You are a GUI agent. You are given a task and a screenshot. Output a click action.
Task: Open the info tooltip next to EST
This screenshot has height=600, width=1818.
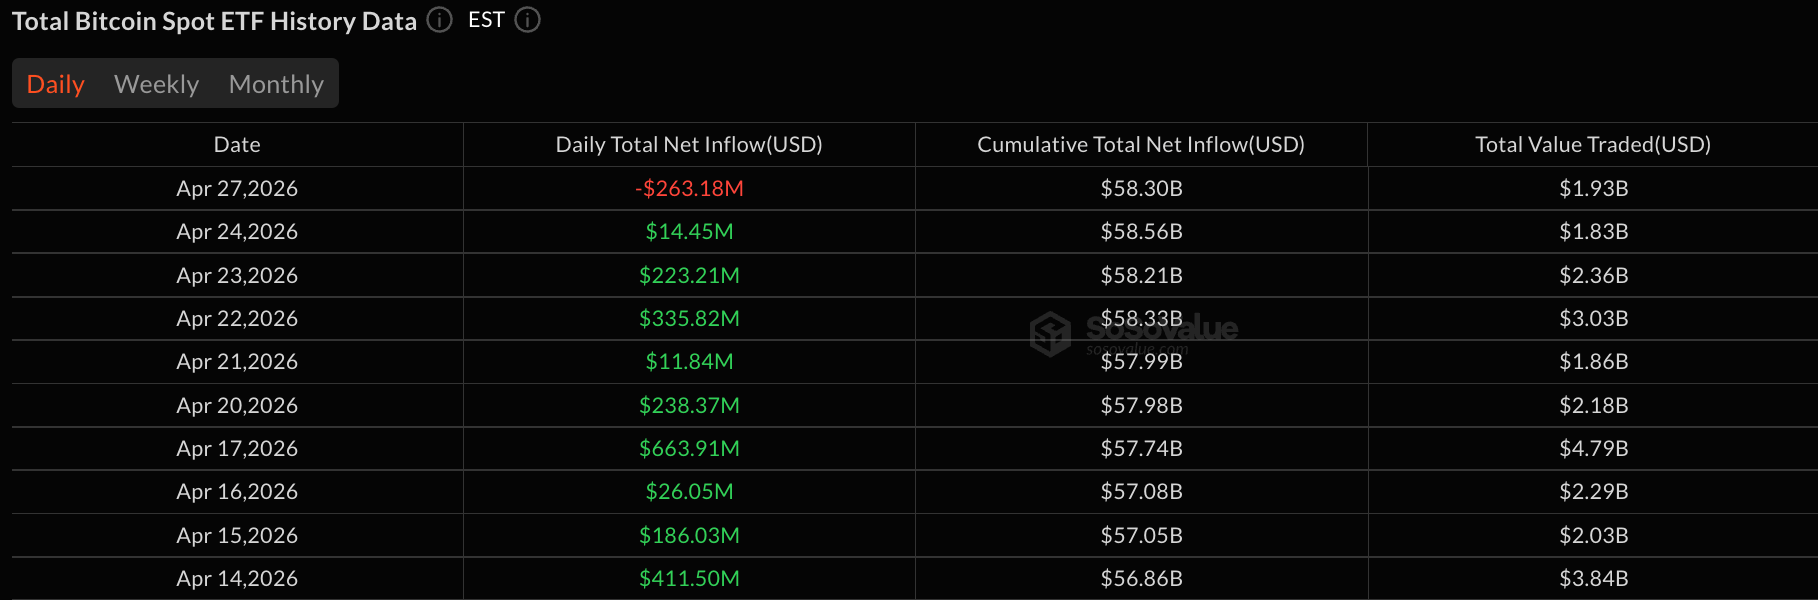(527, 20)
